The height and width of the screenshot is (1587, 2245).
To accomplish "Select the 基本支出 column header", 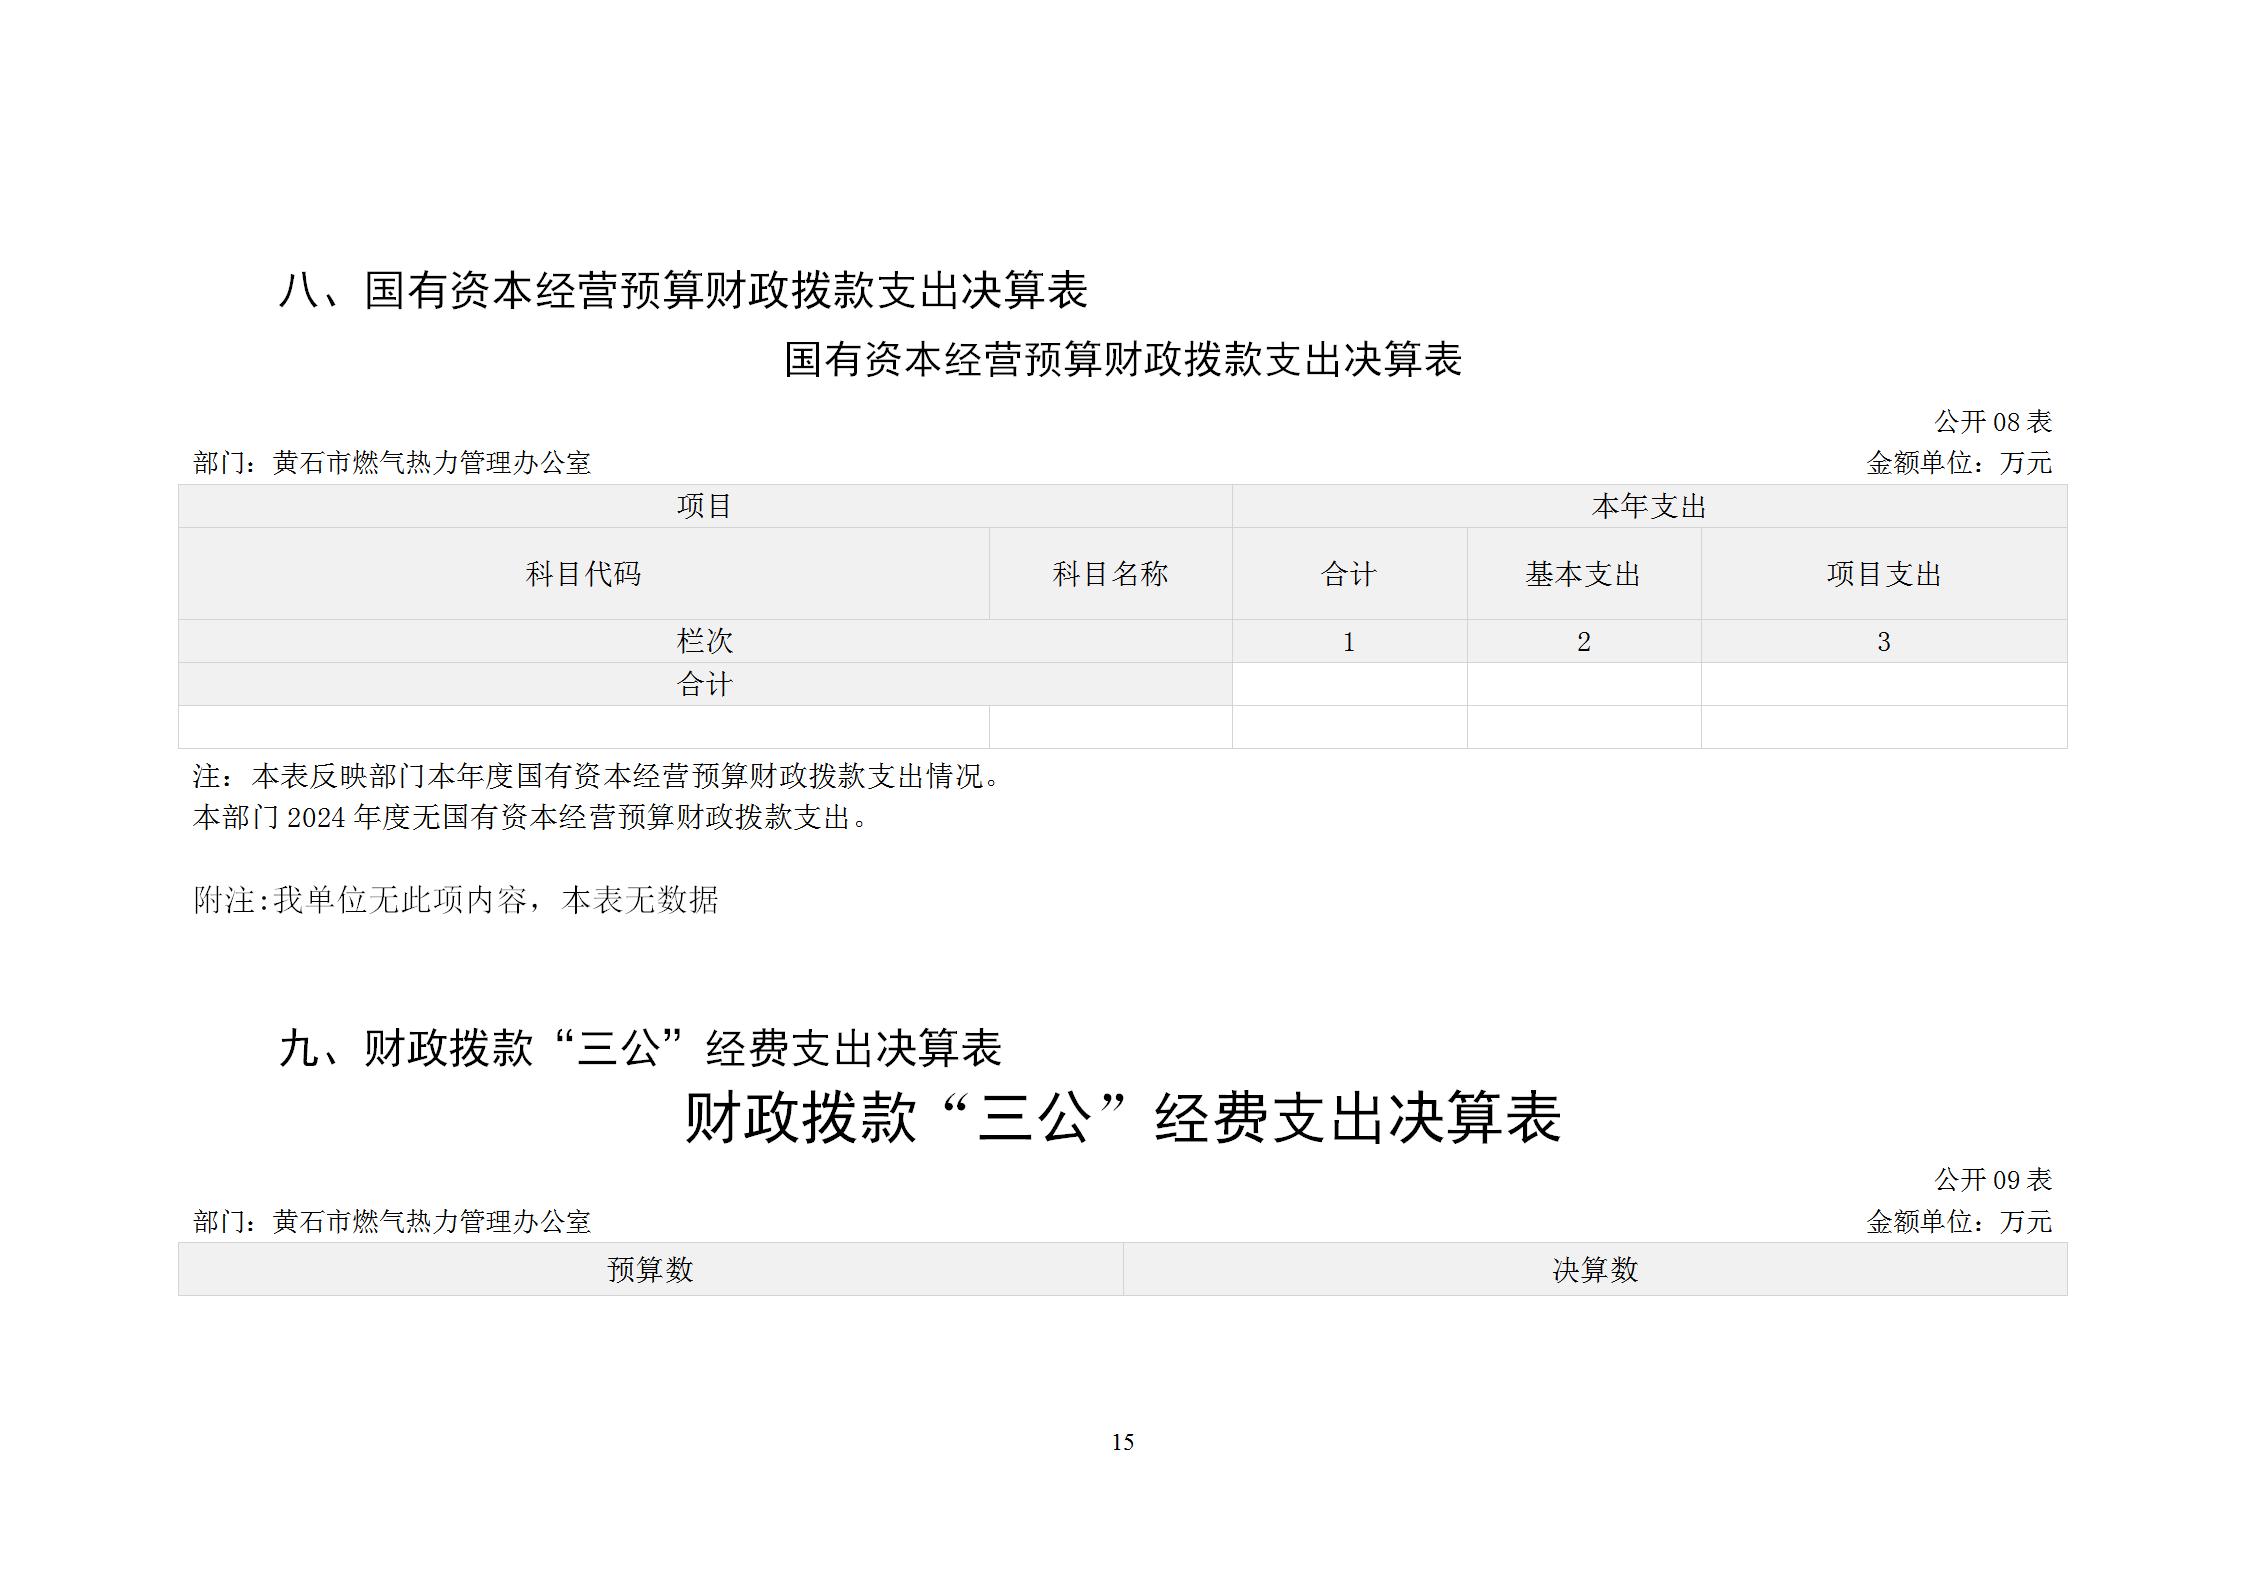I will pos(1583,574).
